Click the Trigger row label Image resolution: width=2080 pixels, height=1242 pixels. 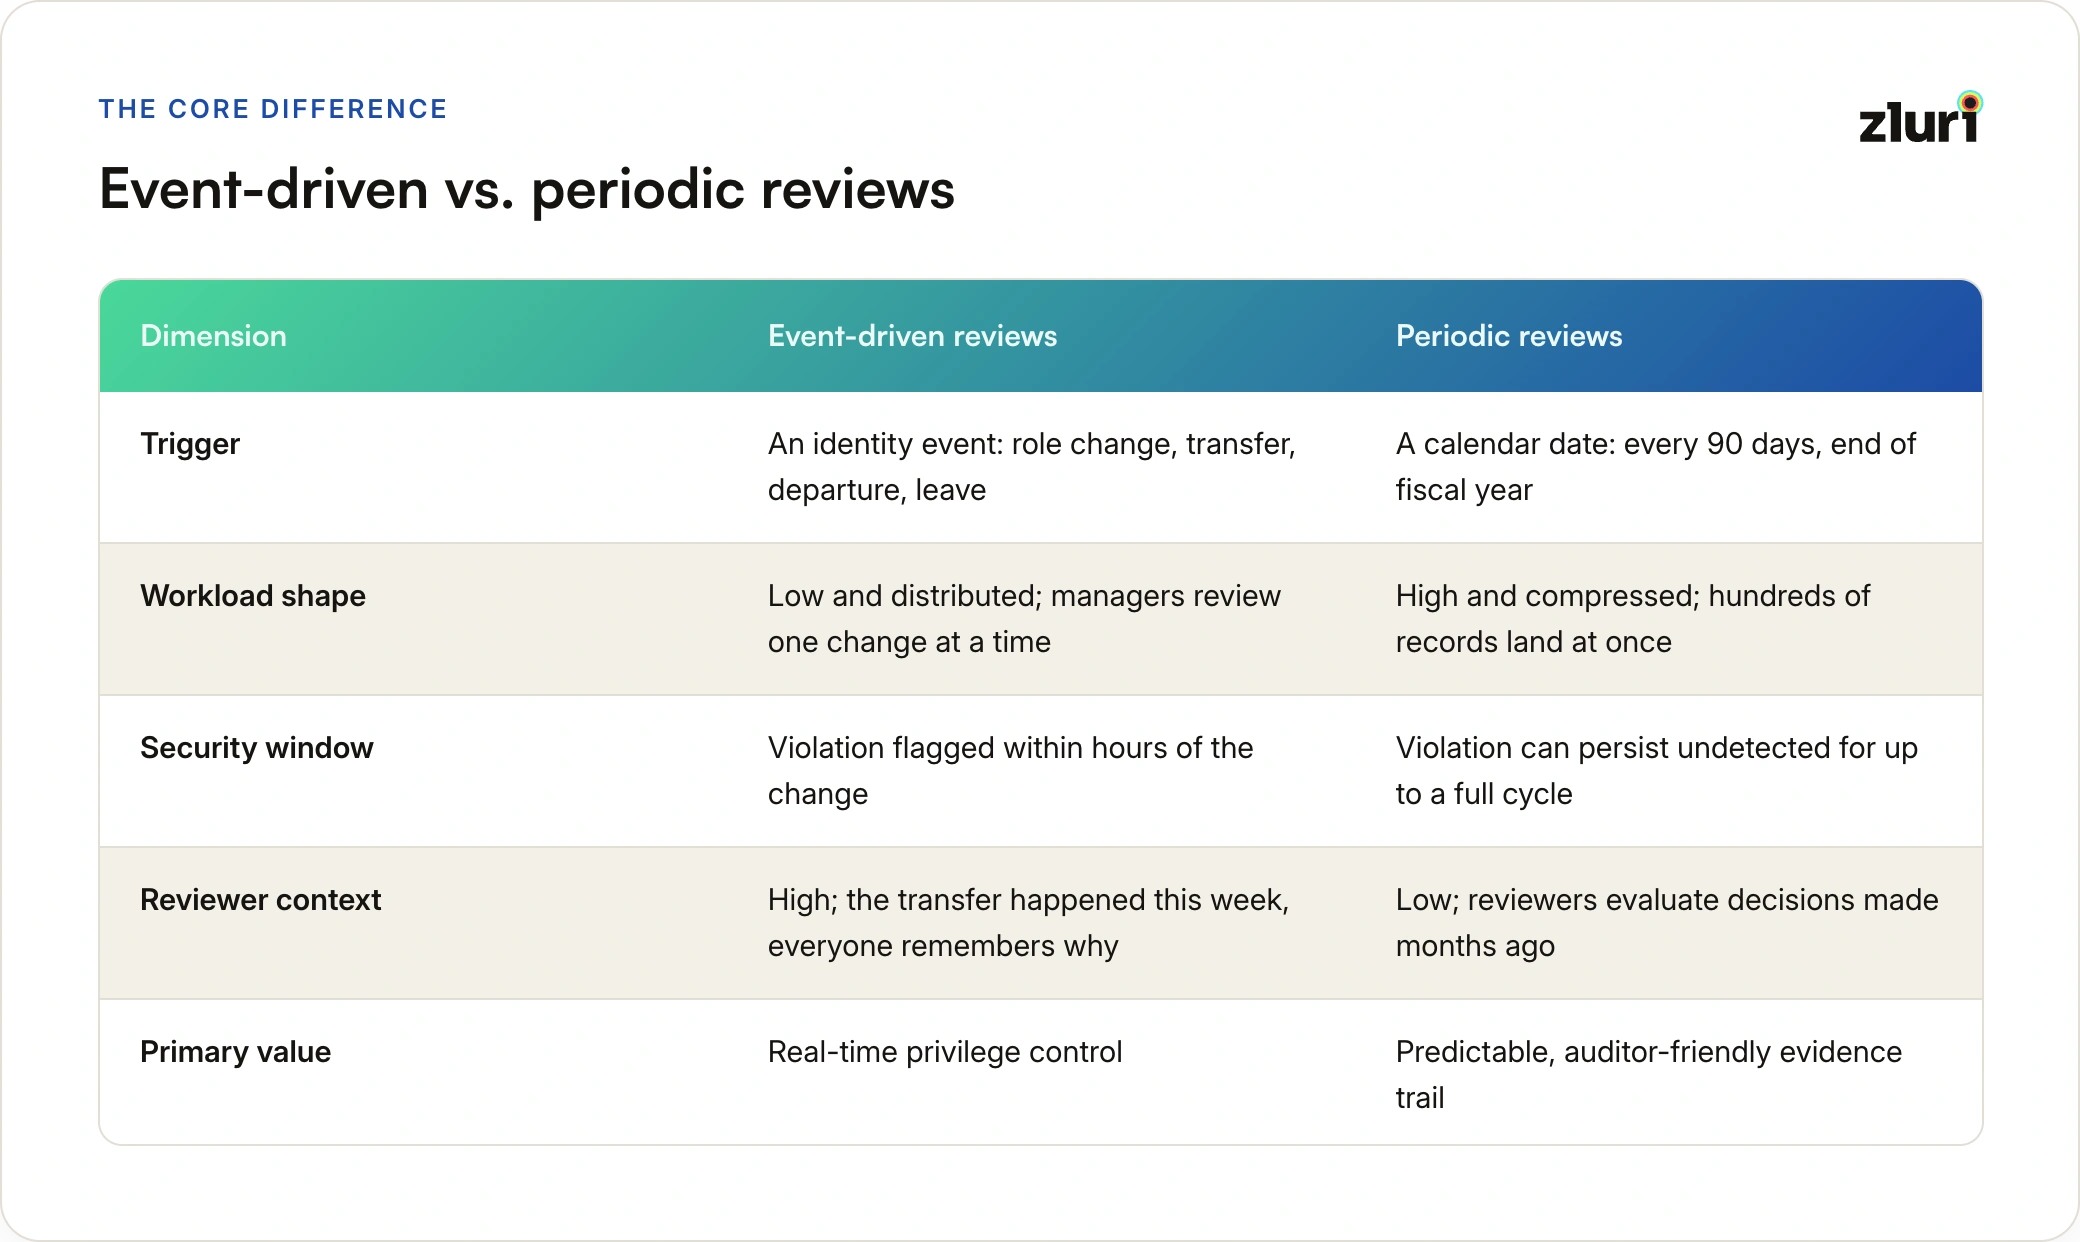tap(190, 444)
